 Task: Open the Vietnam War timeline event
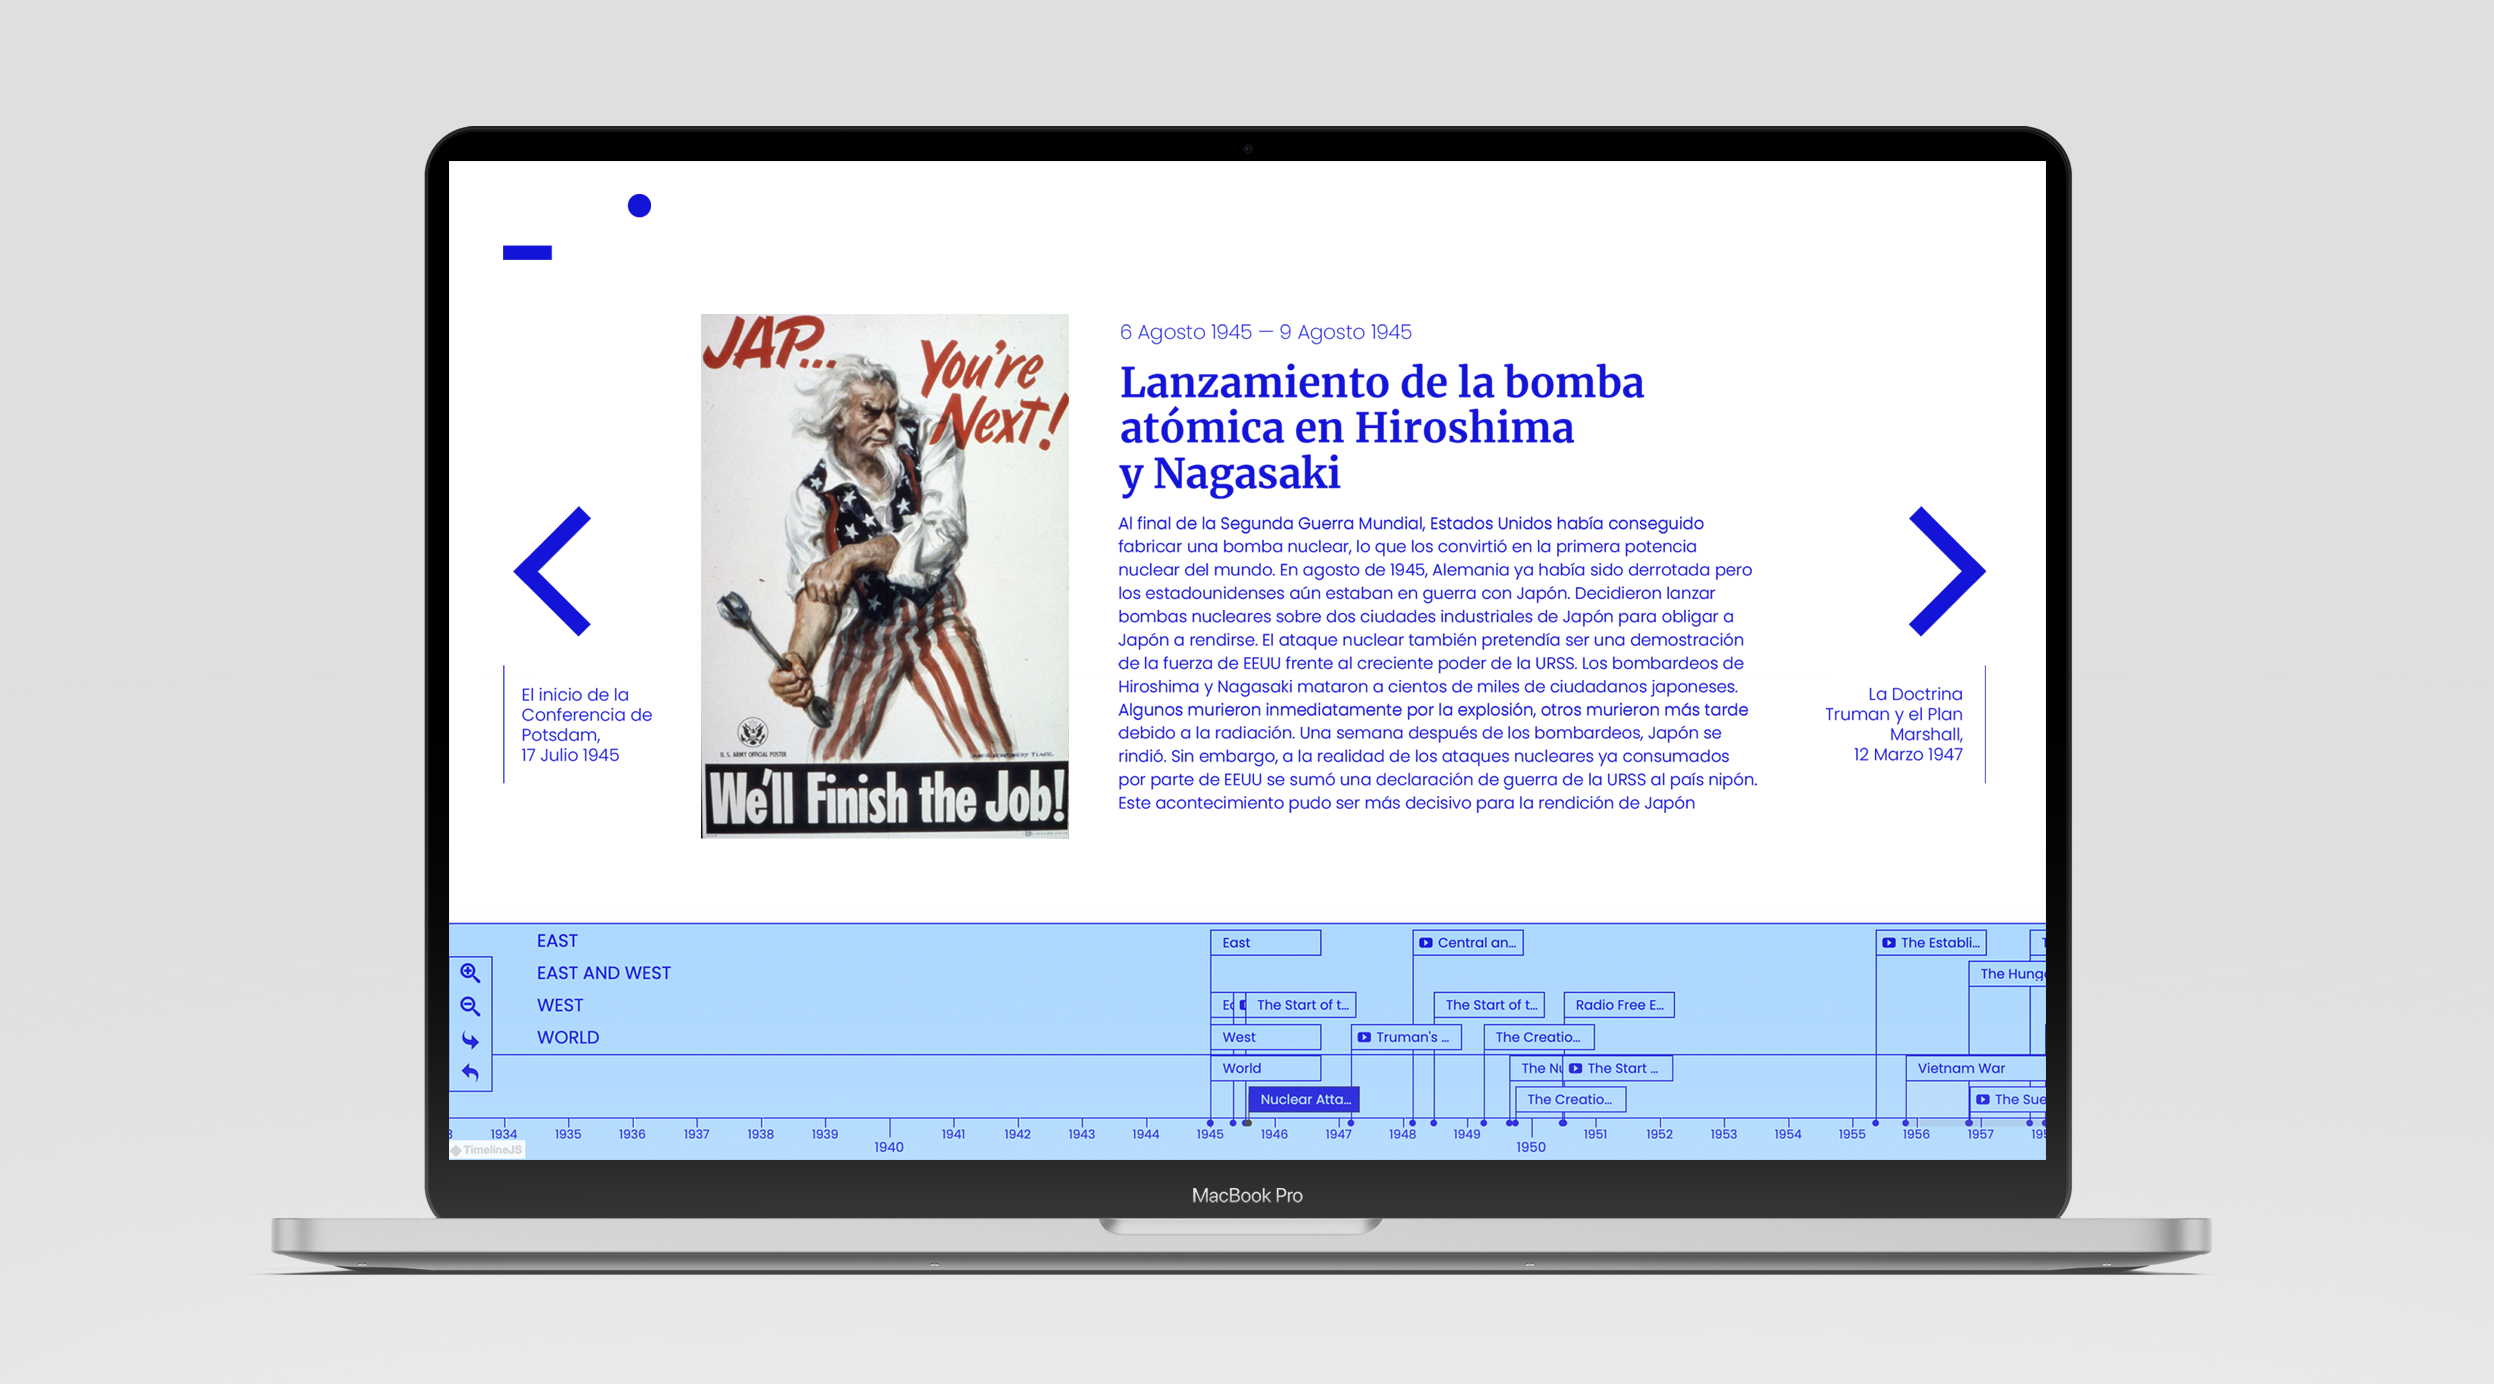[1975, 1068]
